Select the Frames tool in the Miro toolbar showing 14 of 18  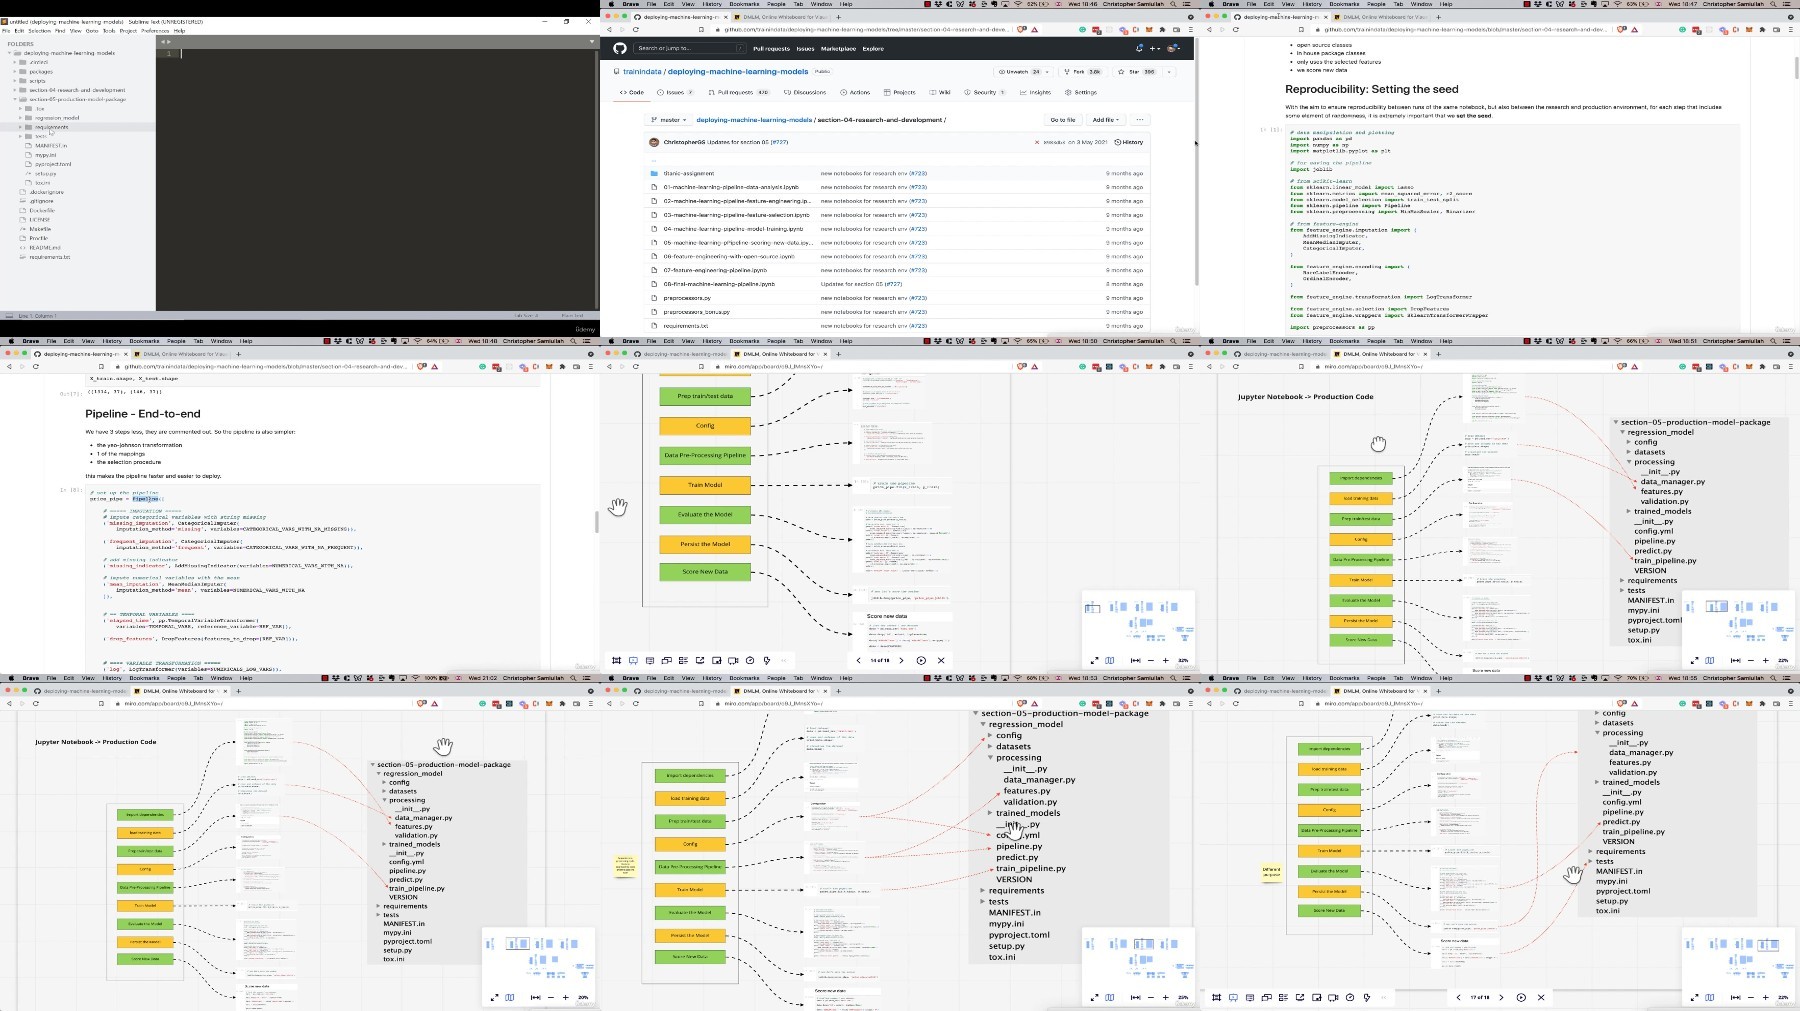point(617,660)
